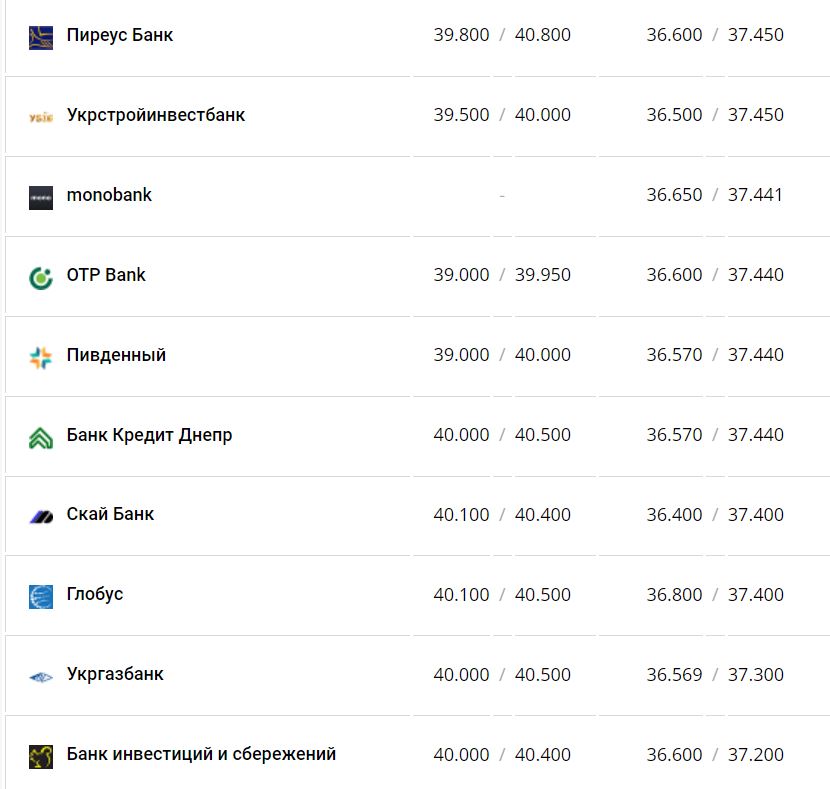The width and height of the screenshot is (830, 789).
Task: Click the Укргазбанк logo icon
Action: tap(41, 677)
